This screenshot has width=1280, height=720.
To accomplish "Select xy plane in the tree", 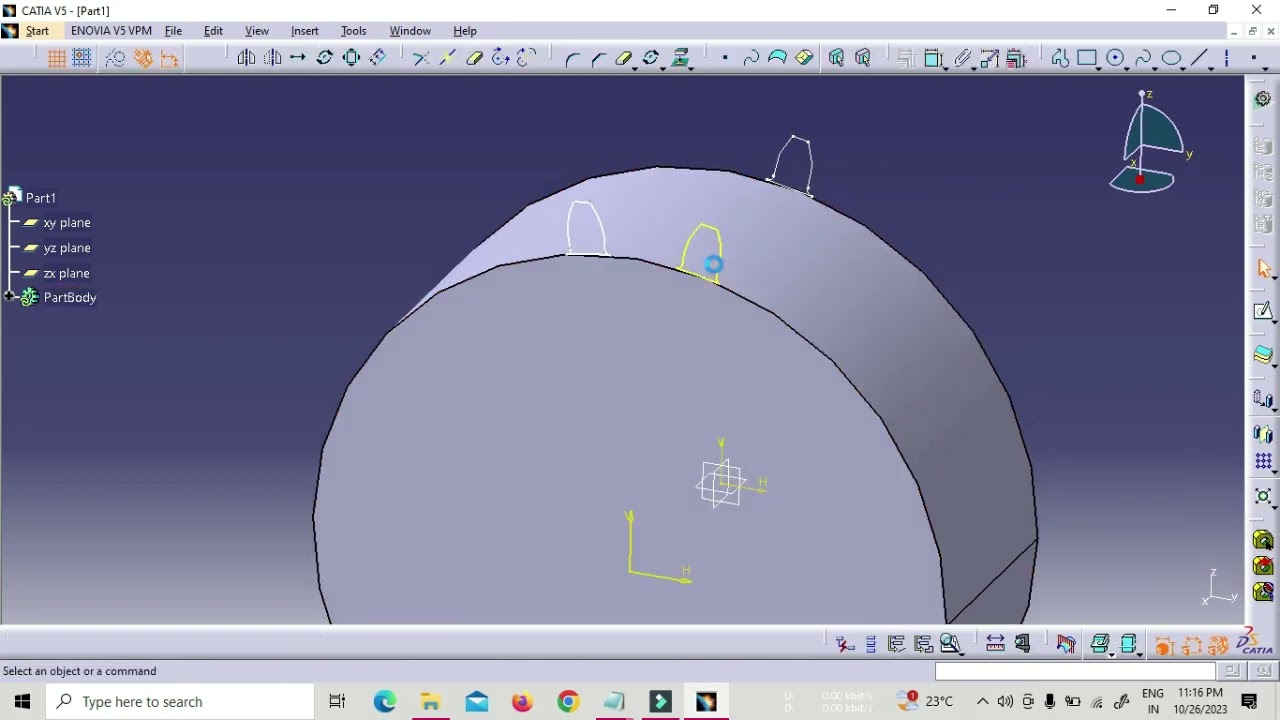I will pyautogui.click(x=66, y=223).
